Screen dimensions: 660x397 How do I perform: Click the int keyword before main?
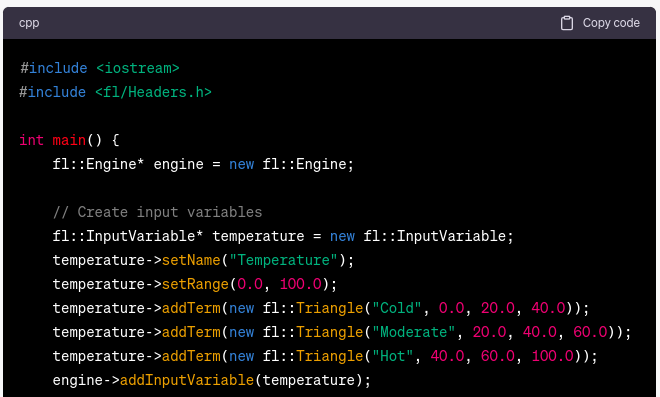(32, 140)
